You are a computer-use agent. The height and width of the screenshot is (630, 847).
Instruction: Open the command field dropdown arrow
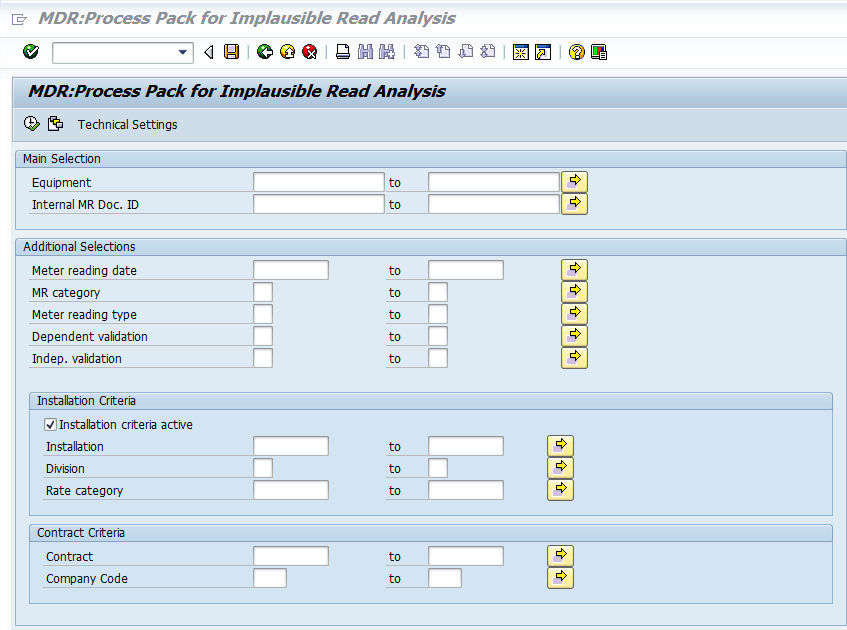[x=183, y=52]
